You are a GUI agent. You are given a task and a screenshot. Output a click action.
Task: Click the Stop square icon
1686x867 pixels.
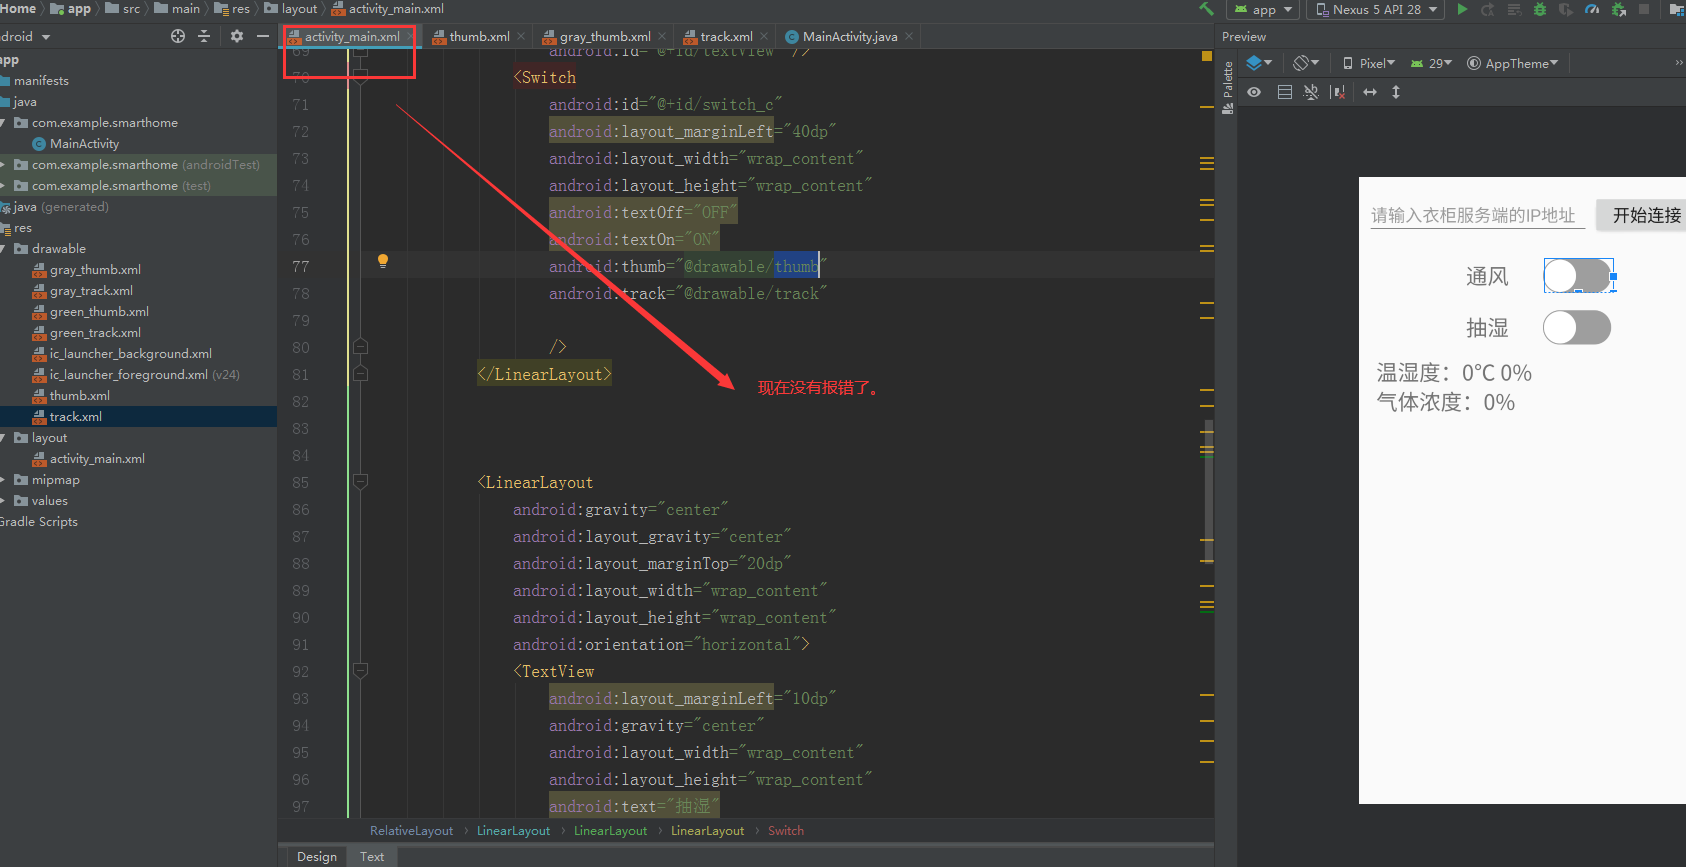tap(1644, 9)
